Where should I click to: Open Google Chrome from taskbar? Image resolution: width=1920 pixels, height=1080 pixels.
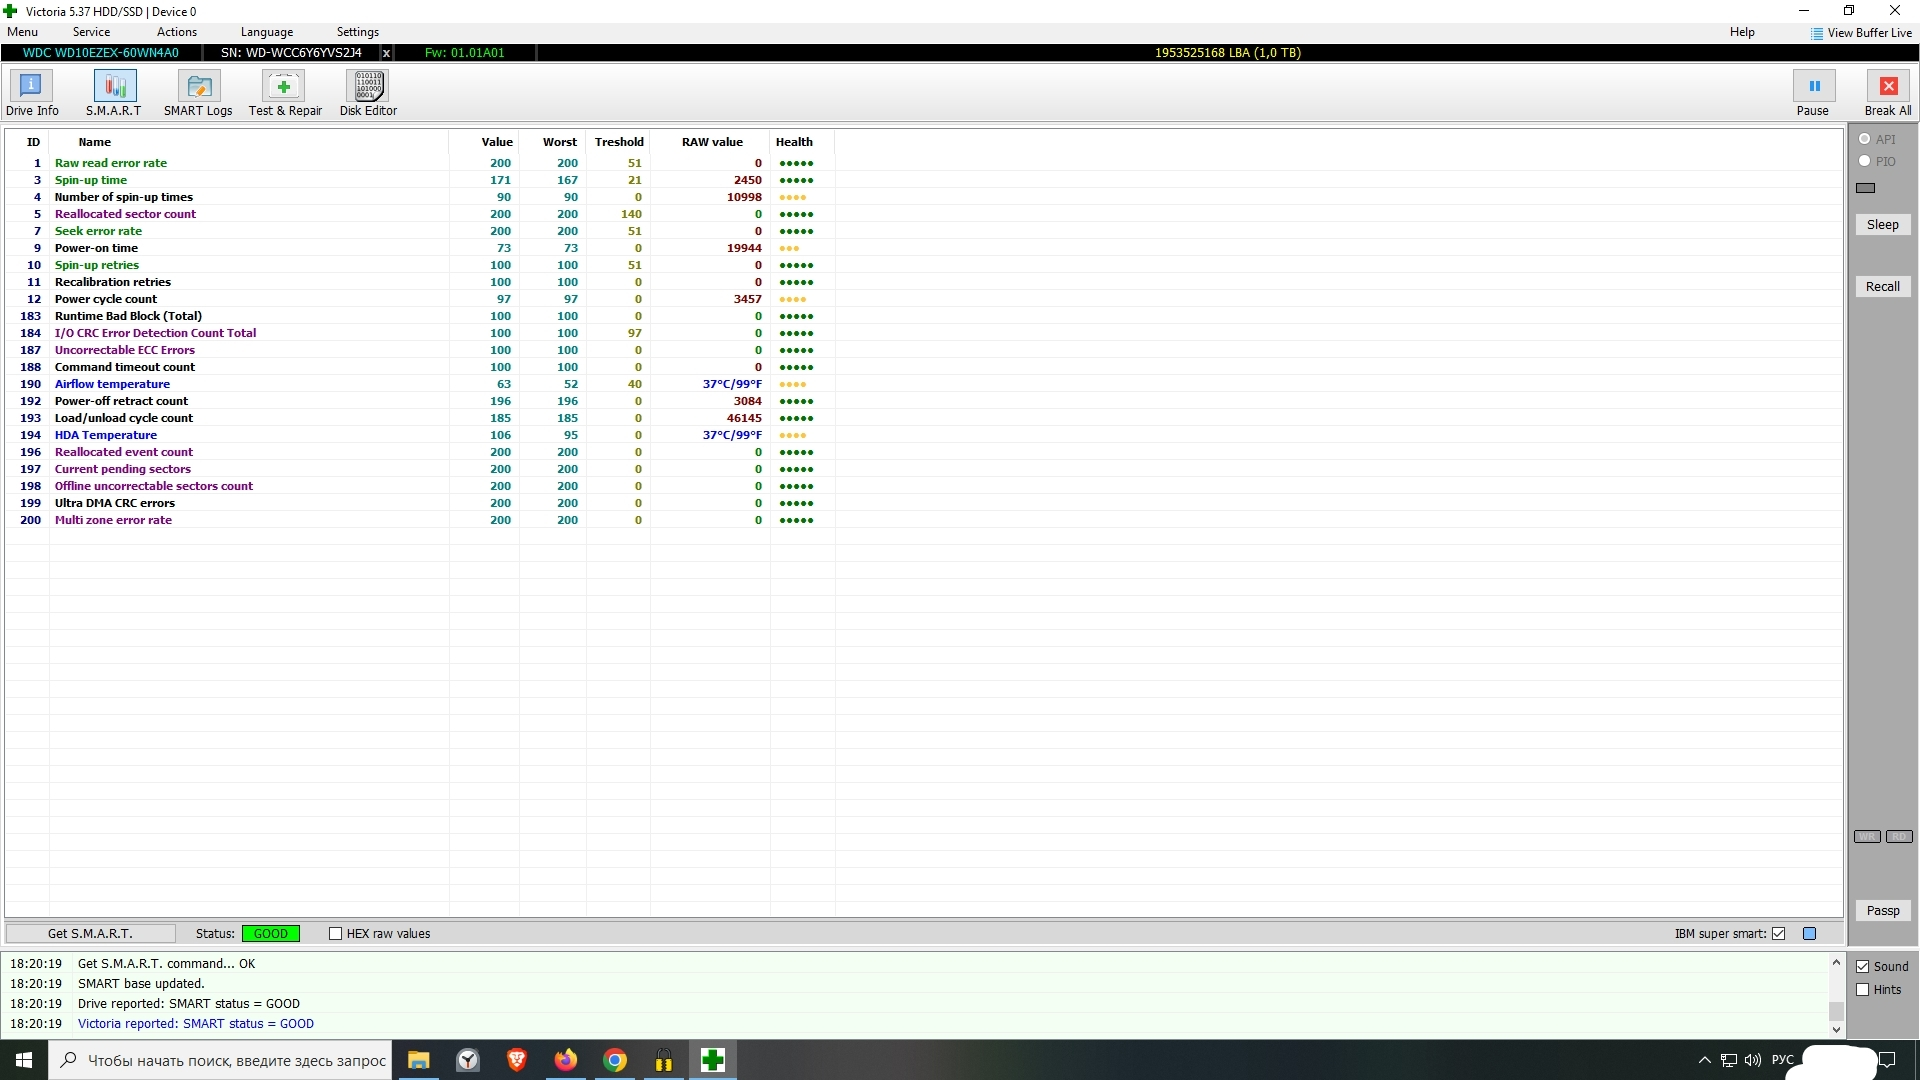click(615, 1060)
